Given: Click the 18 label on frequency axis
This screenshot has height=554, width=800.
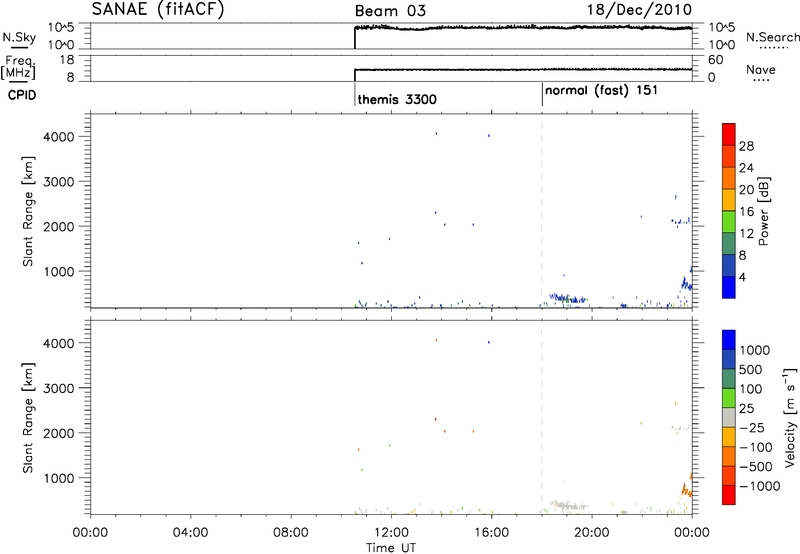Looking at the screenshot, I should point(67,60).
